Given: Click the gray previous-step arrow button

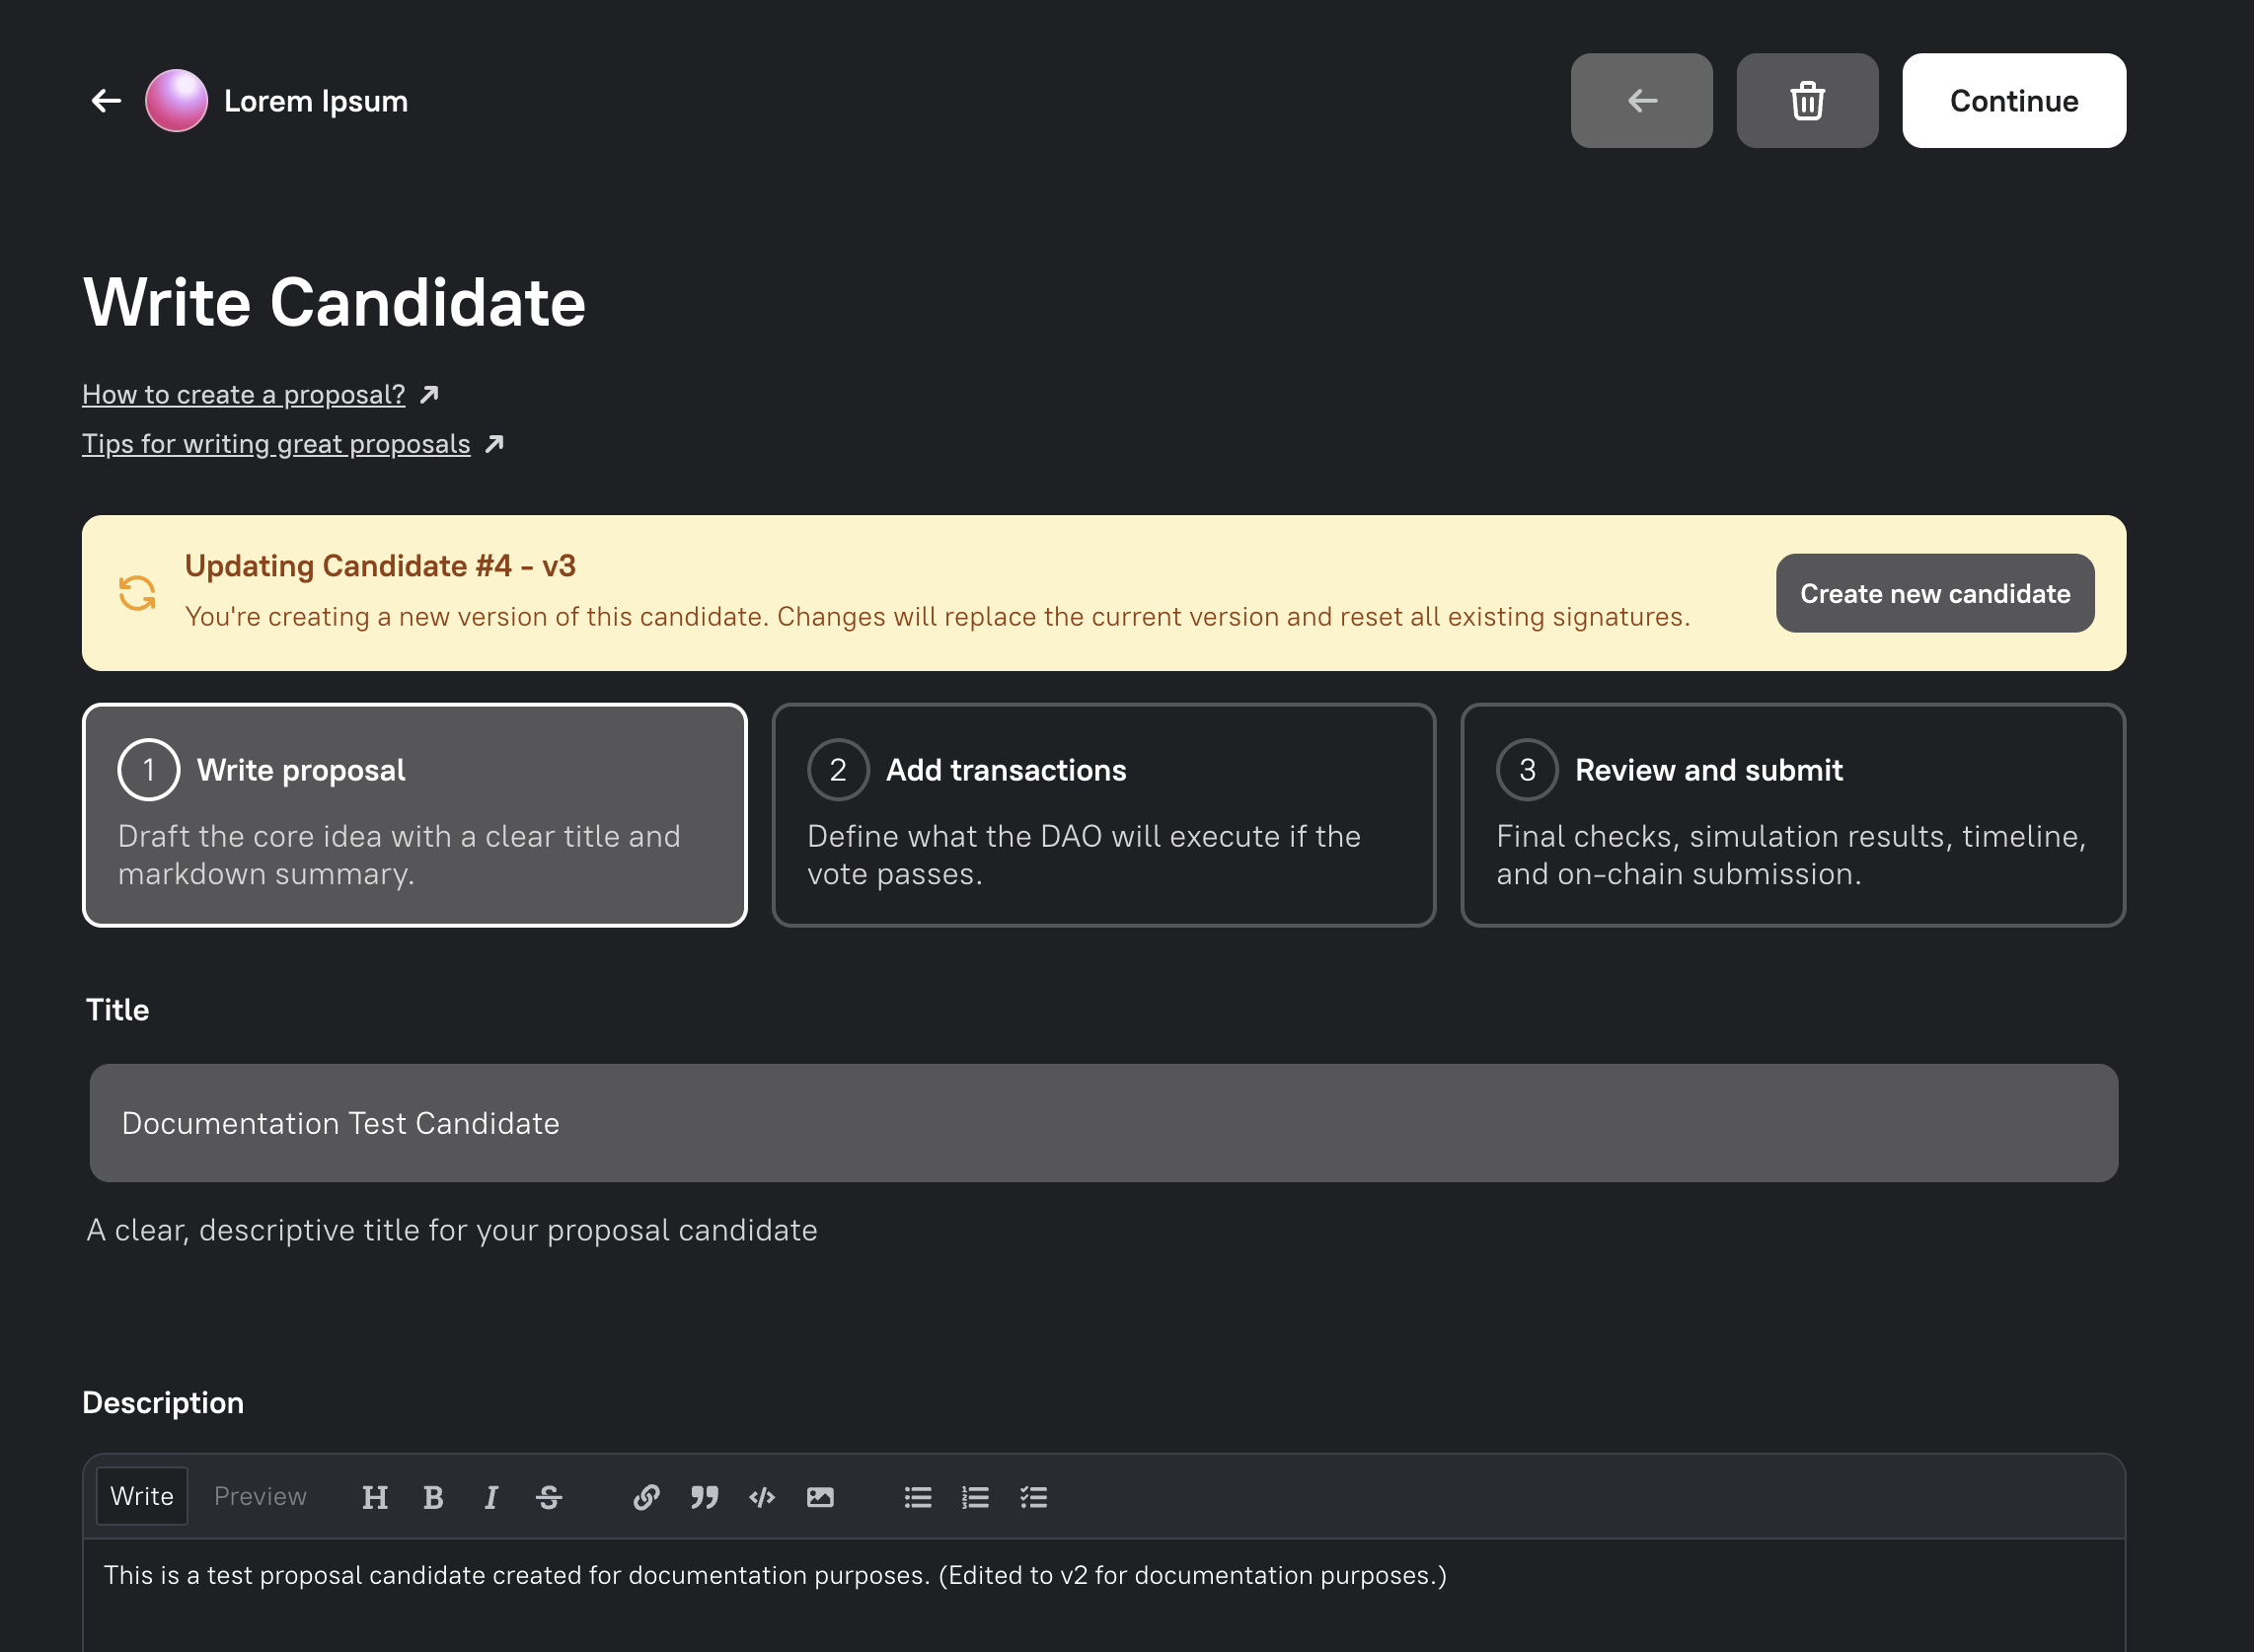Looking at the screenshot, I should click(1641, 101).
